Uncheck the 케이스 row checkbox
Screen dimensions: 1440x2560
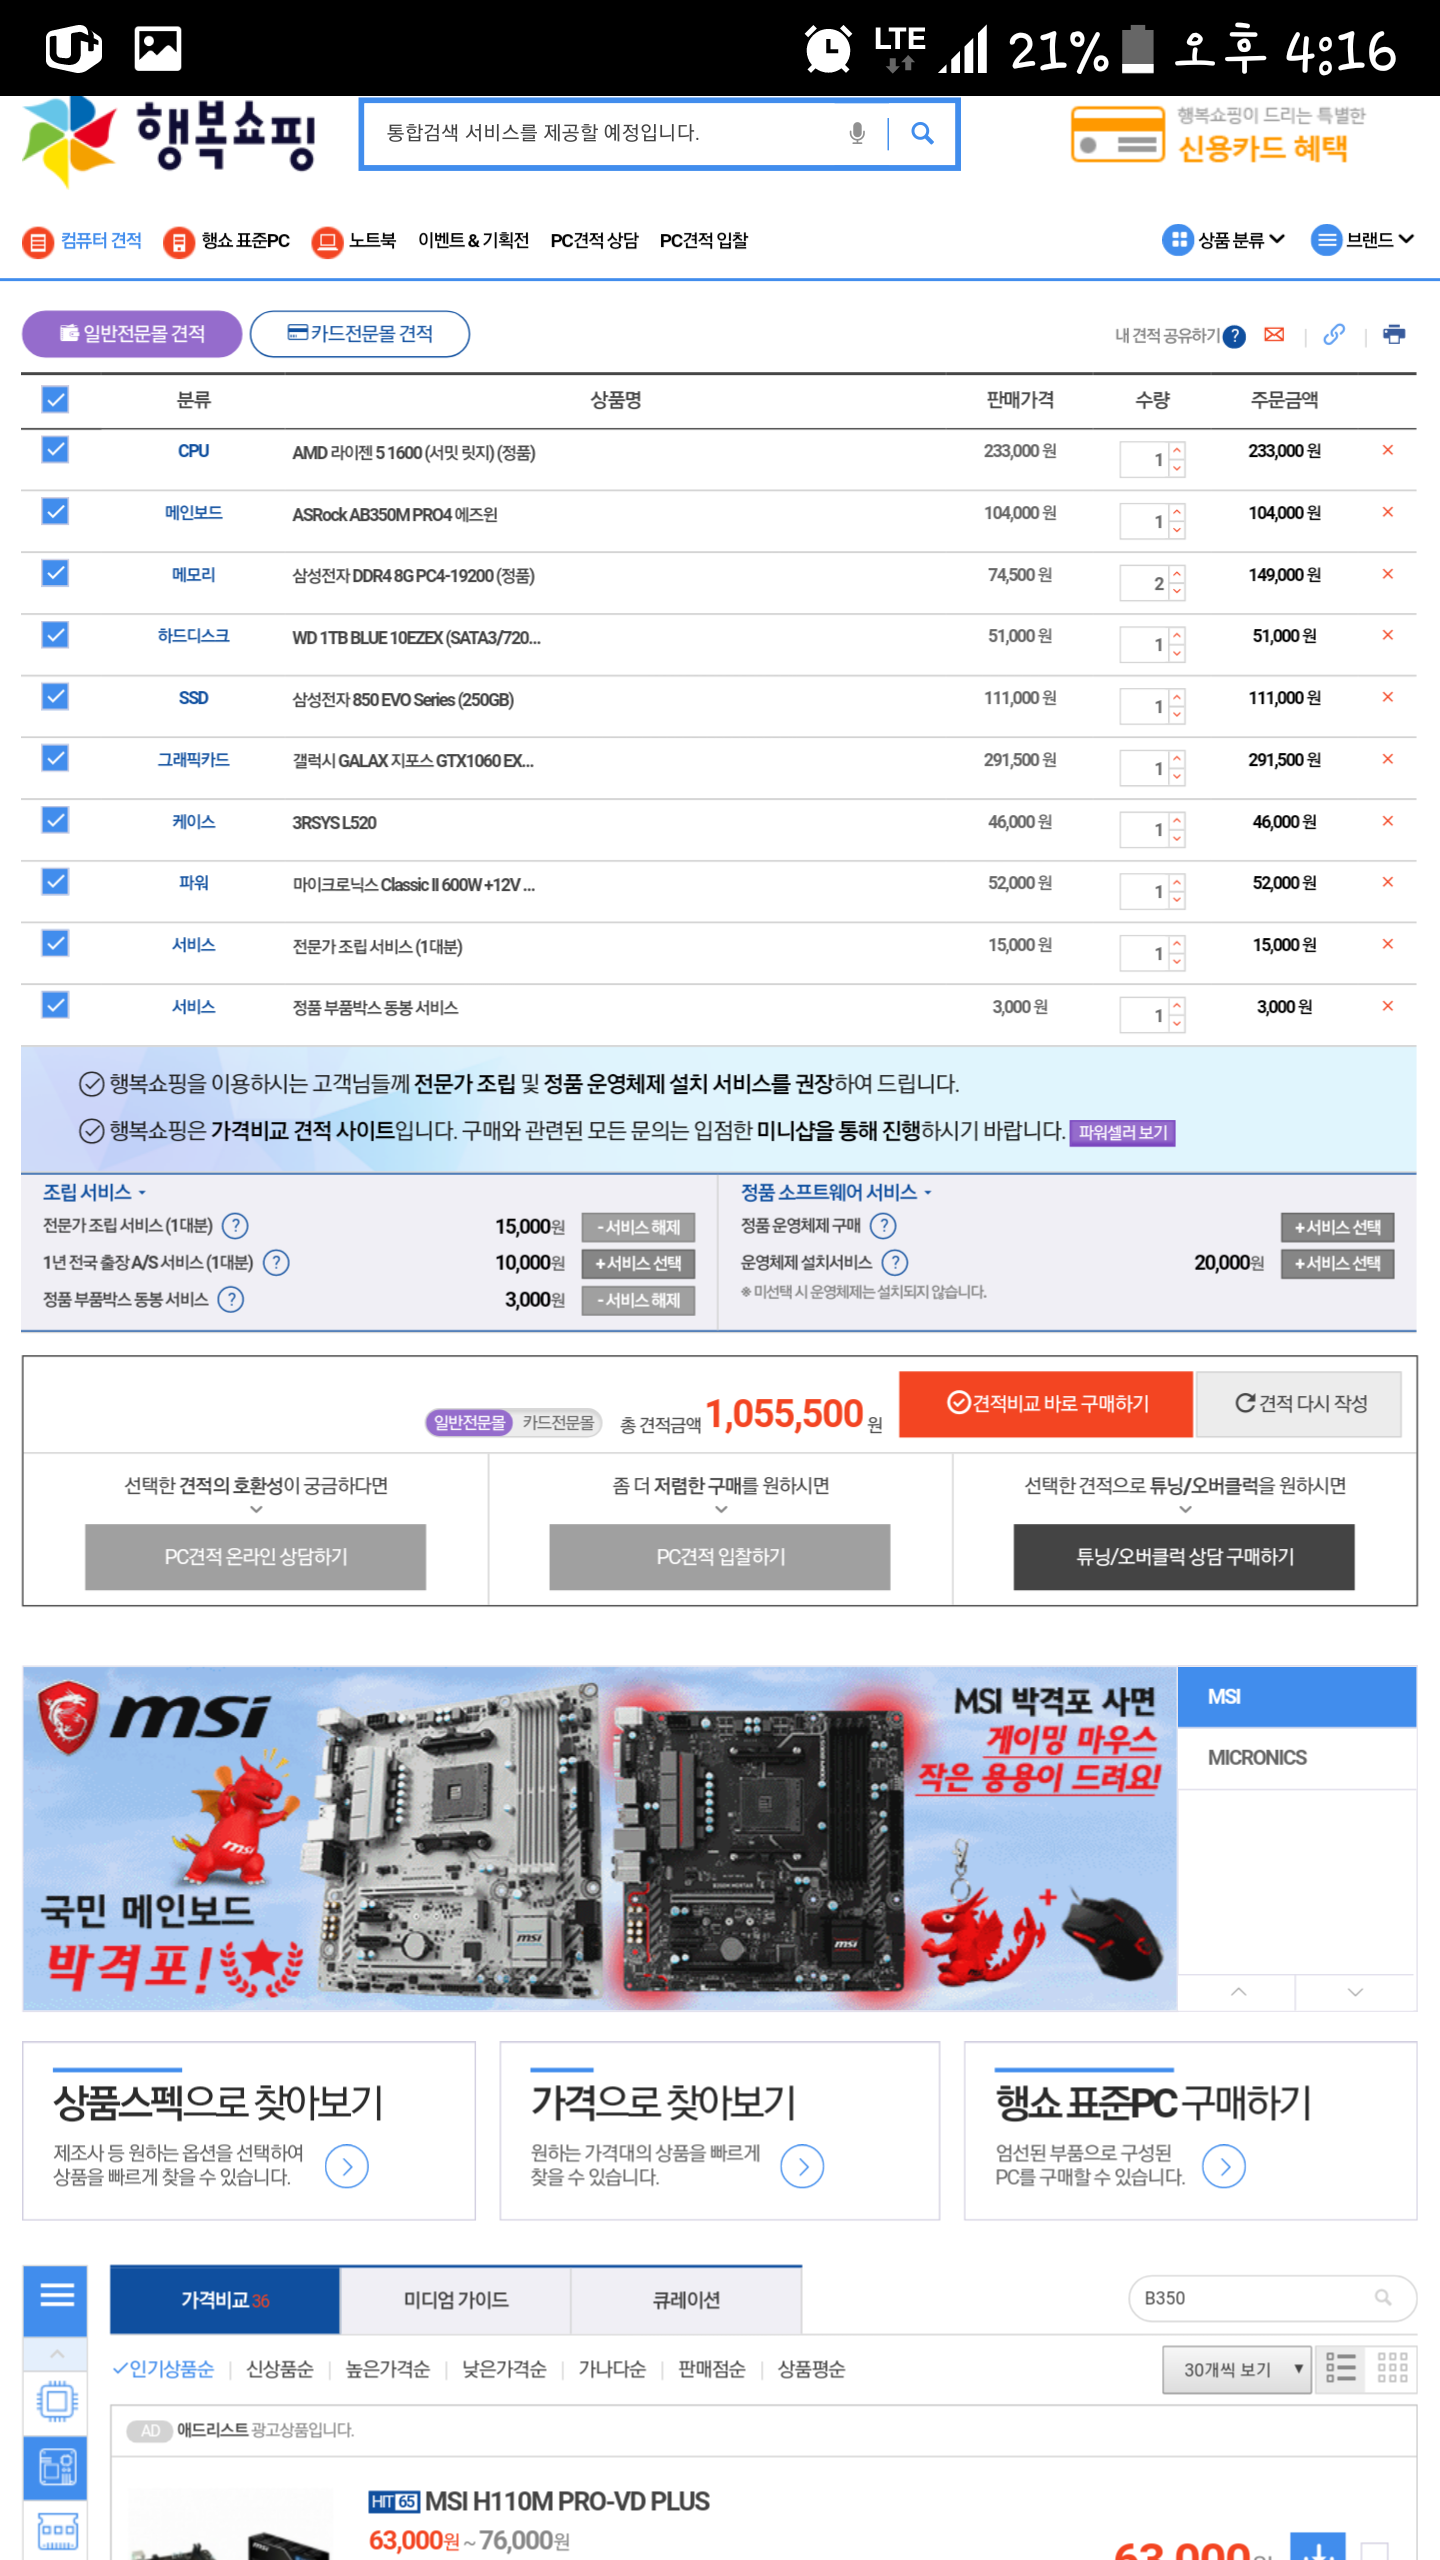[x=55, y=821]
